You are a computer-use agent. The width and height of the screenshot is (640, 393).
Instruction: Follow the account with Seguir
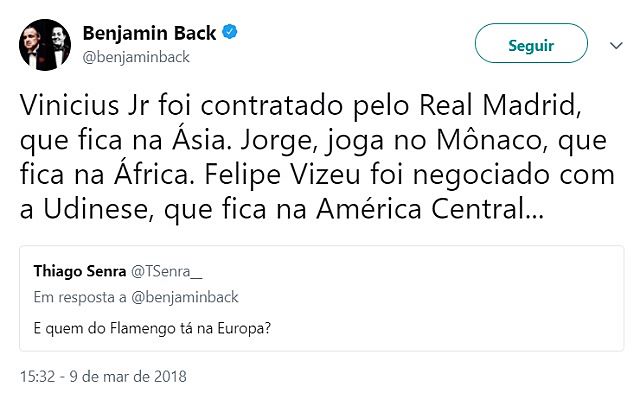tap(531, 43)
